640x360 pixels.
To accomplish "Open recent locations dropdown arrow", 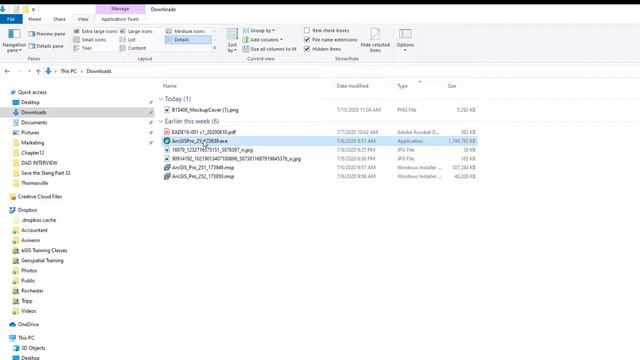I will click(29, 71).
